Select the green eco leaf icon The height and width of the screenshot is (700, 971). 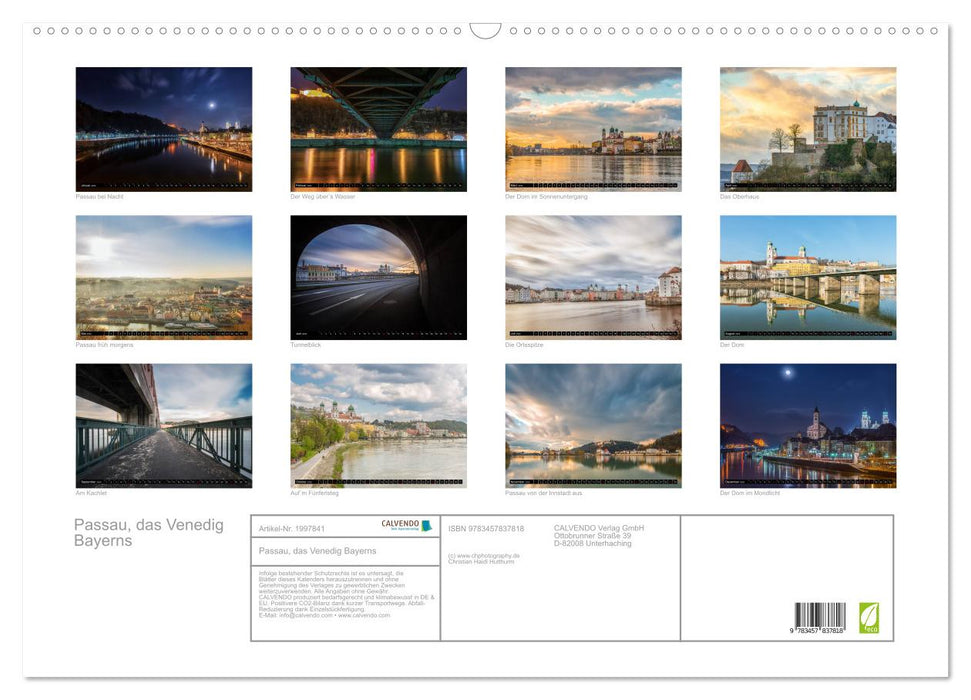pyautogui.click(x=872, y=620)
